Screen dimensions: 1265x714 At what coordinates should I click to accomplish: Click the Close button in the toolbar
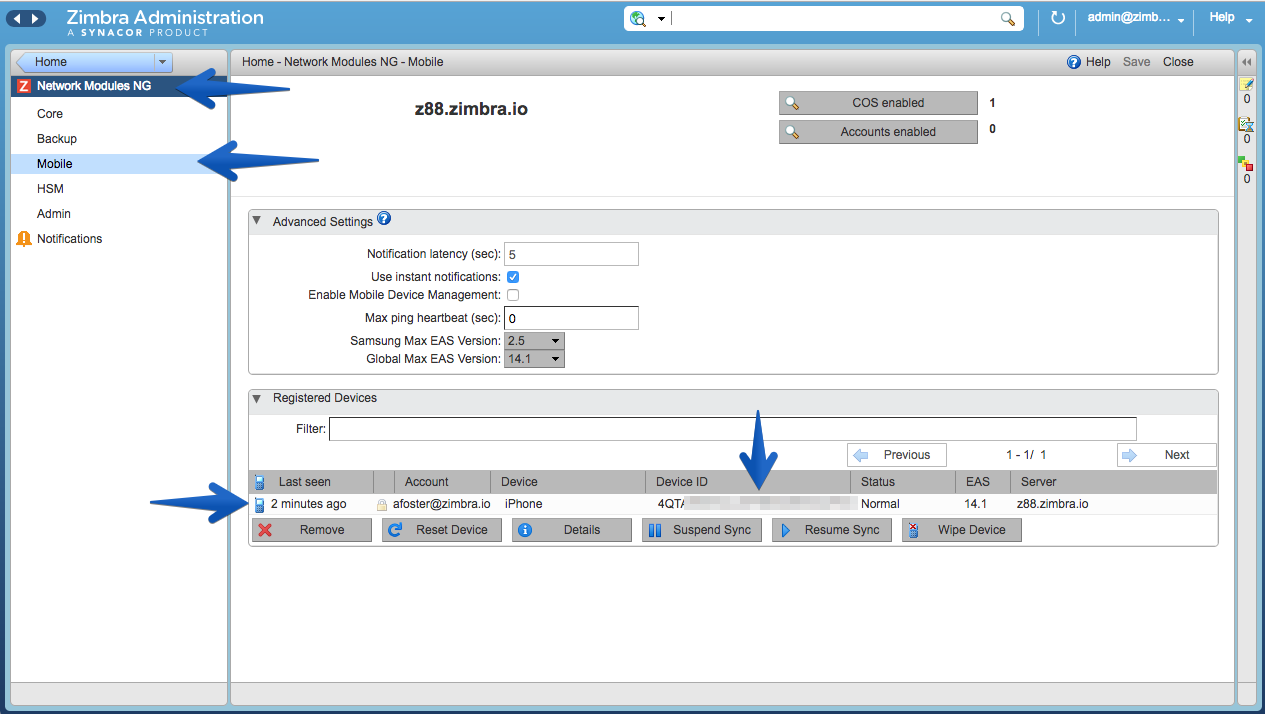click(x=1178, y=62)
